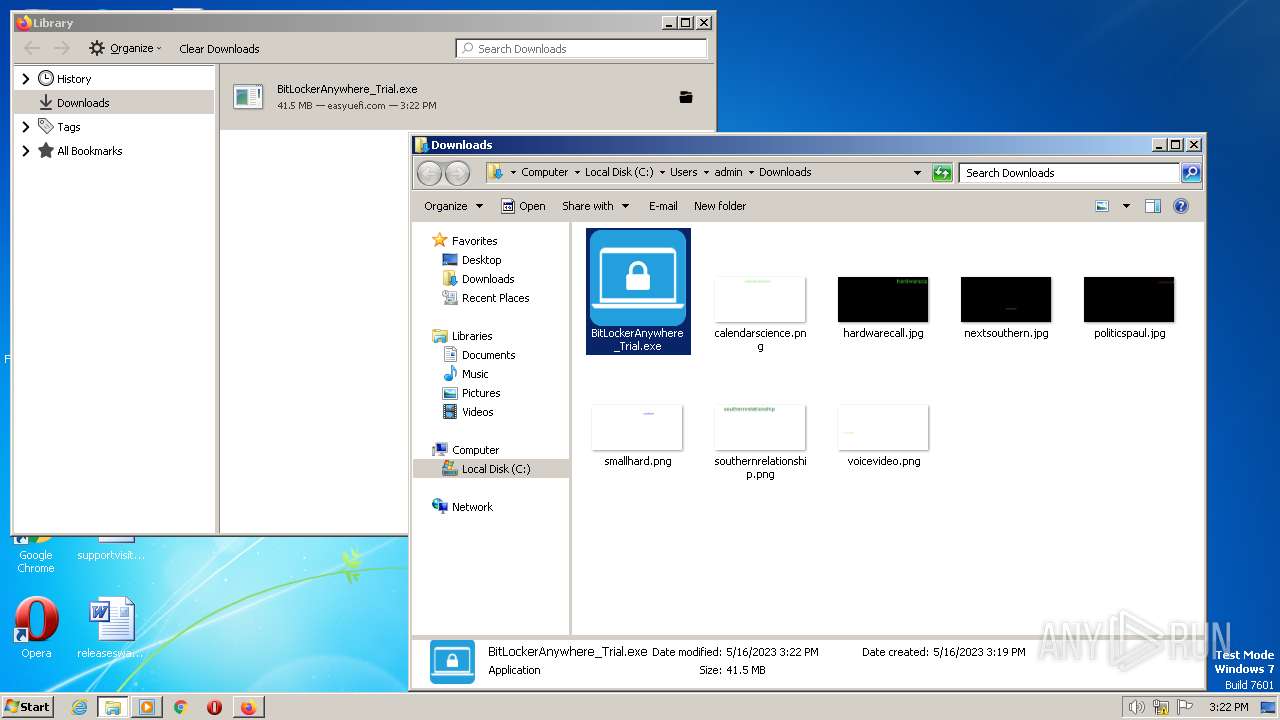The height and width of the screenshot is (720, 1280).
Task: Open Share with dropdown
Action: (x=595, y=206)
